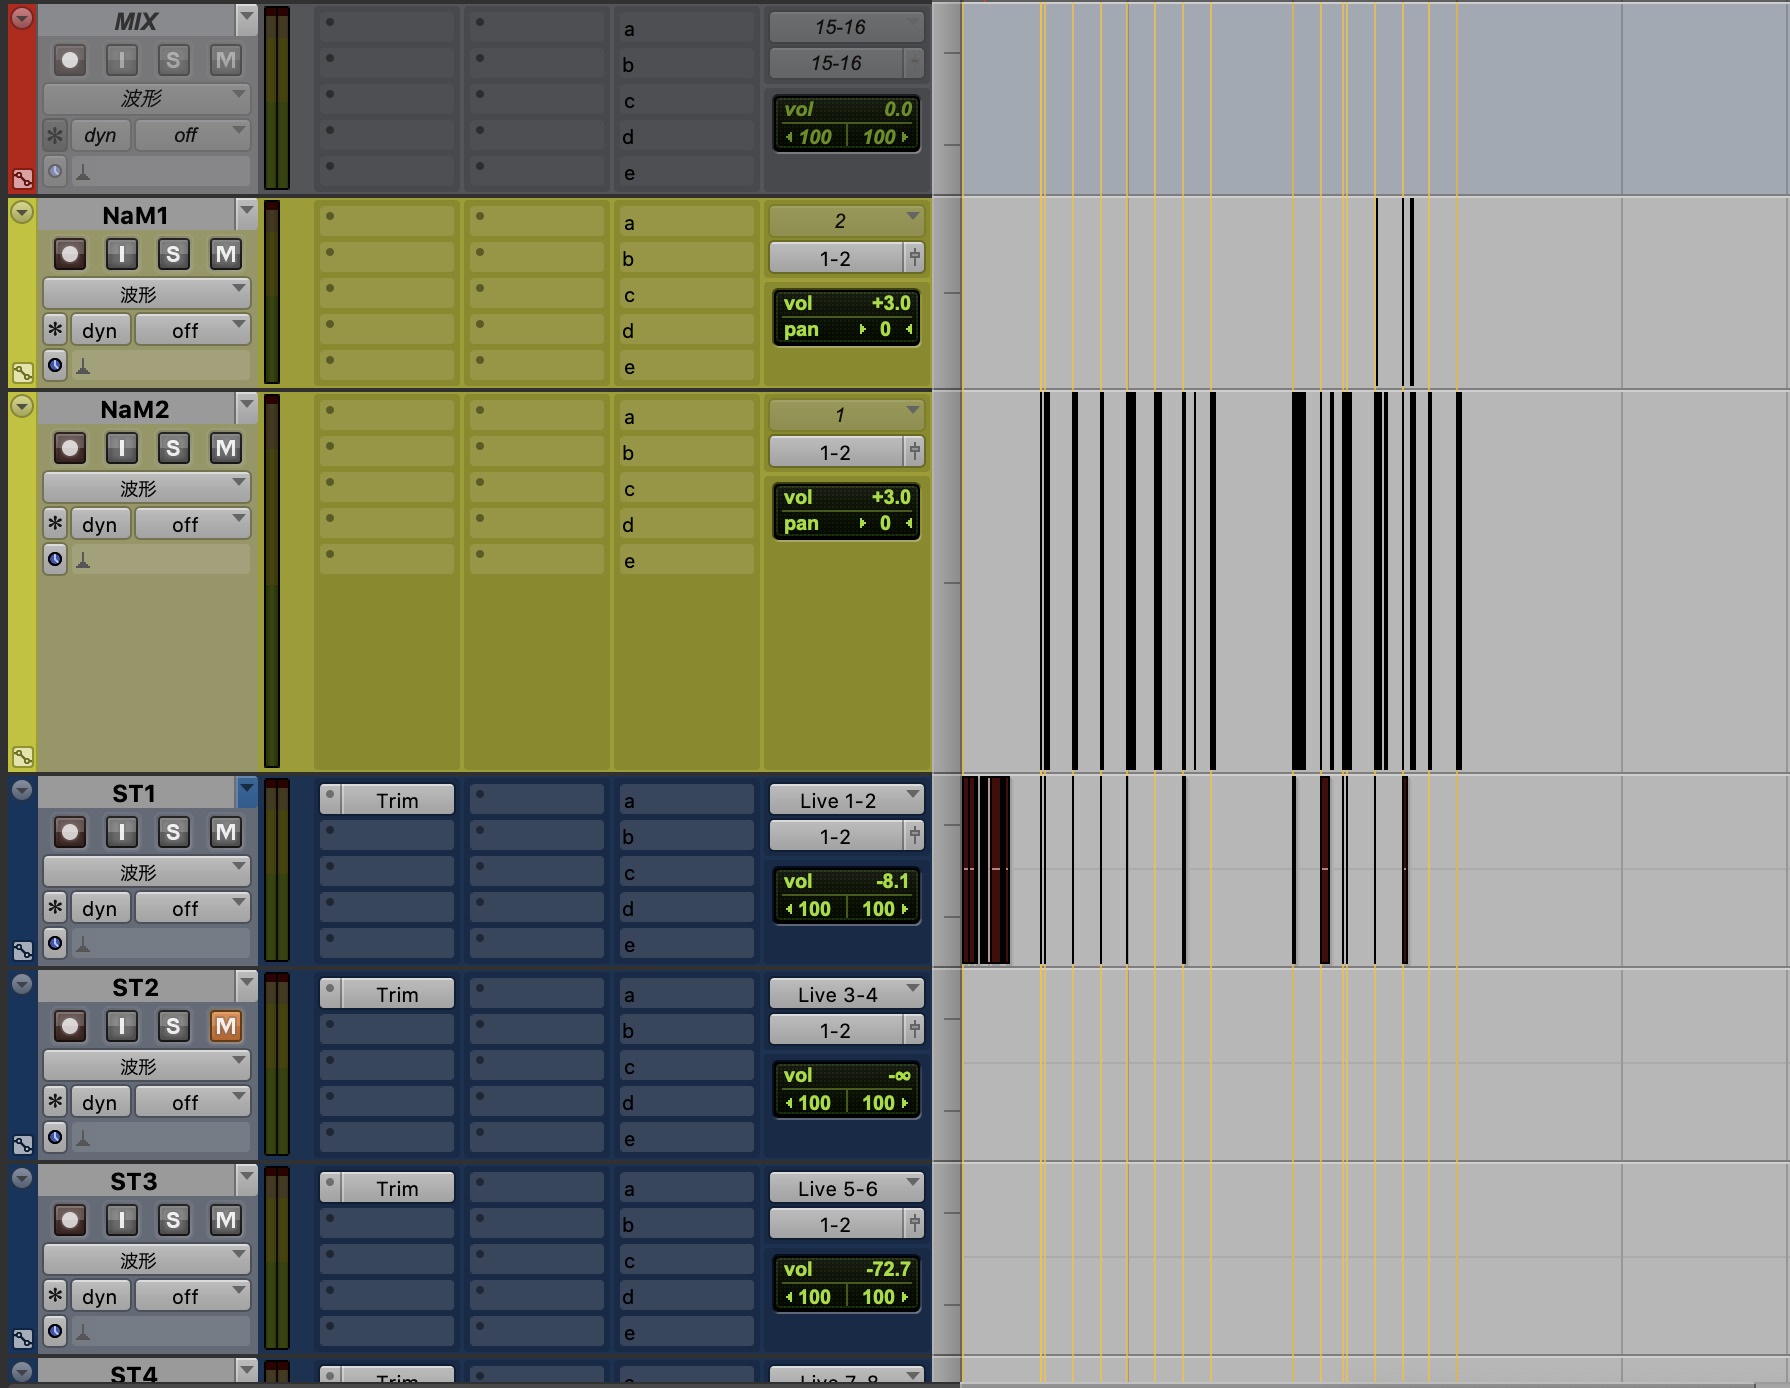The height and width of the screenshot is (1388, 1790).
Task: Toggle solo on the ST2 track
Action: click(x=173, y=1026)
